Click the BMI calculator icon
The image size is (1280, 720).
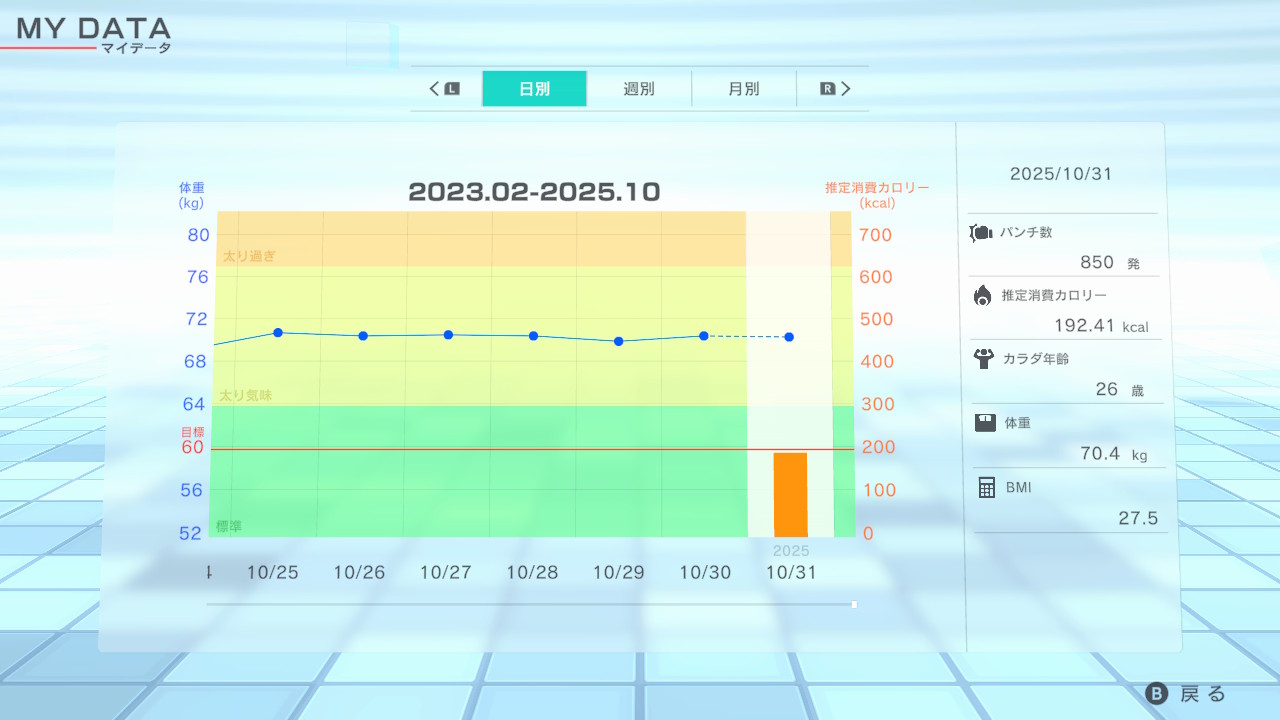(986, 487)
